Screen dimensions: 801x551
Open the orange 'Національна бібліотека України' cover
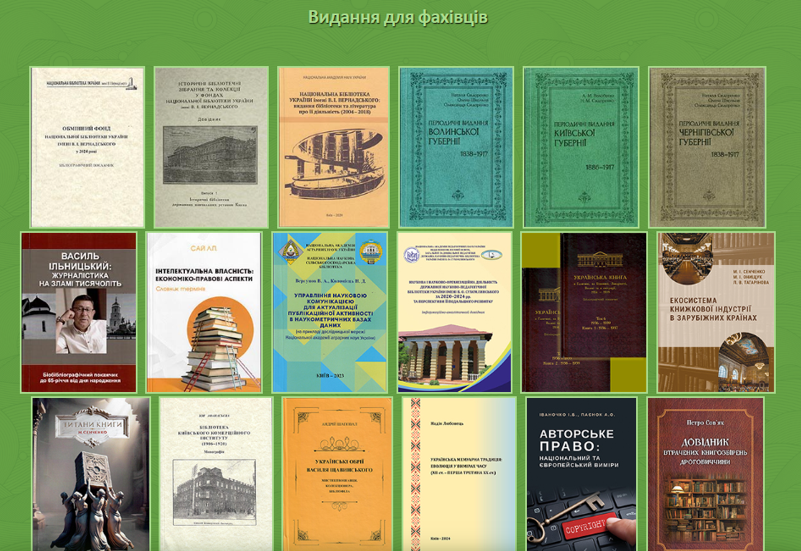(333, 147)
